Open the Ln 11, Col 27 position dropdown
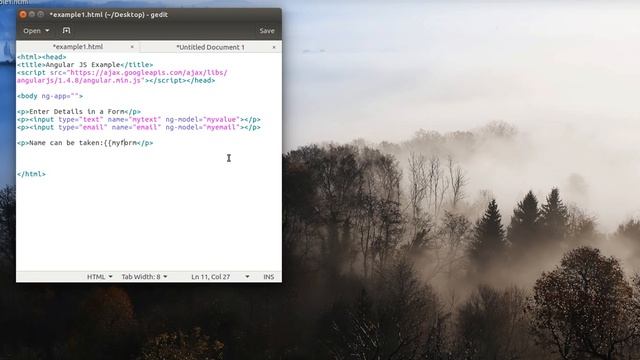The image size is (640, 360). (220, 277)
